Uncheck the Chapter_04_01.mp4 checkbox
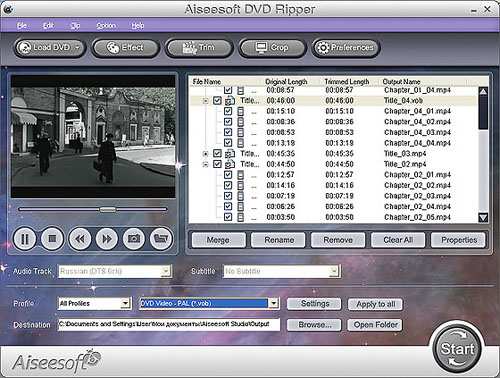500x378 pixels. [x=228, y=111]
